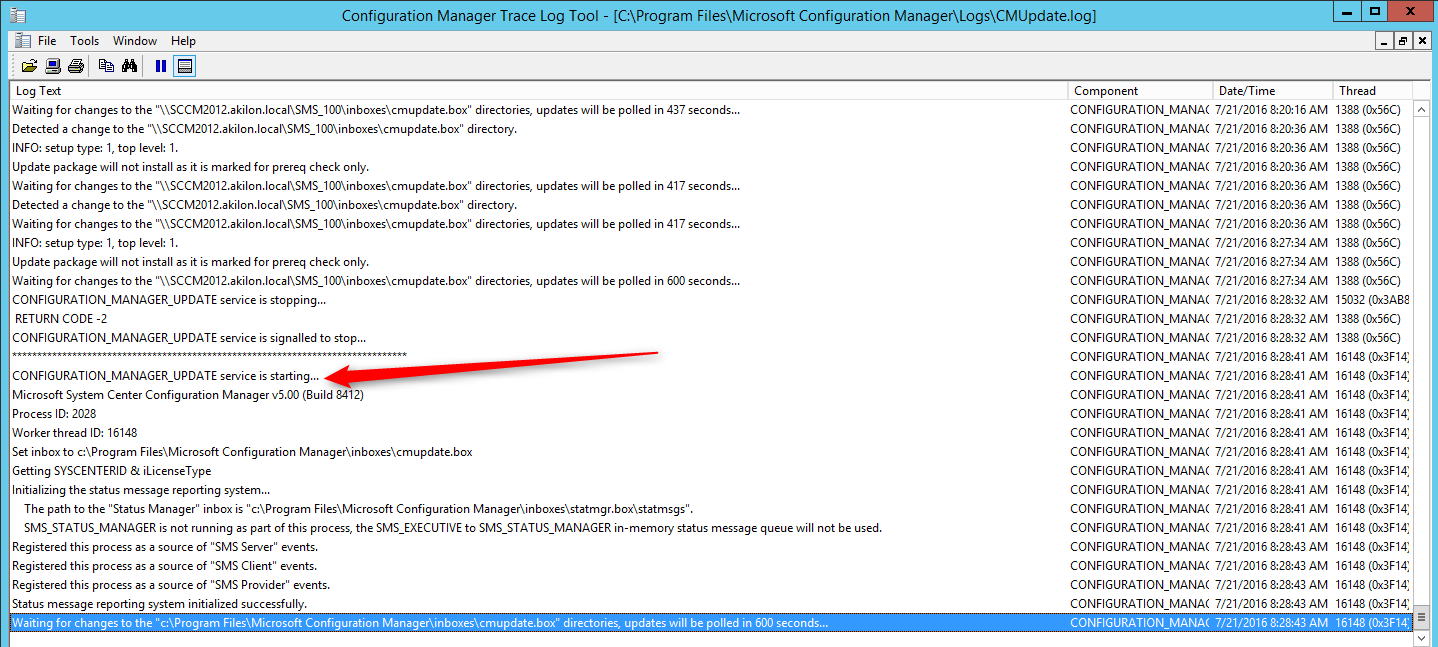Toggle the Pause log updates button

[x=161, y=66]
